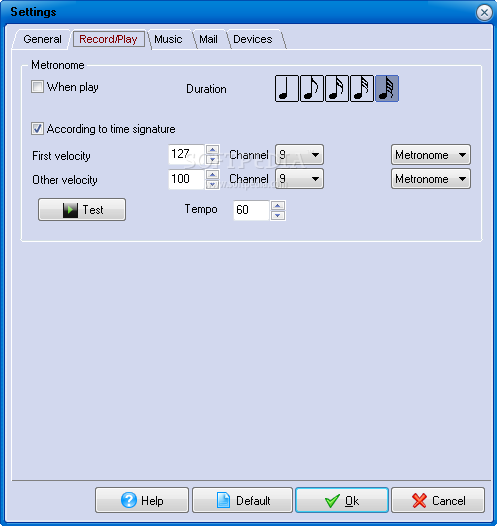
Task: Decrease First velocity with down arrow
Action: tap(212, 159)
